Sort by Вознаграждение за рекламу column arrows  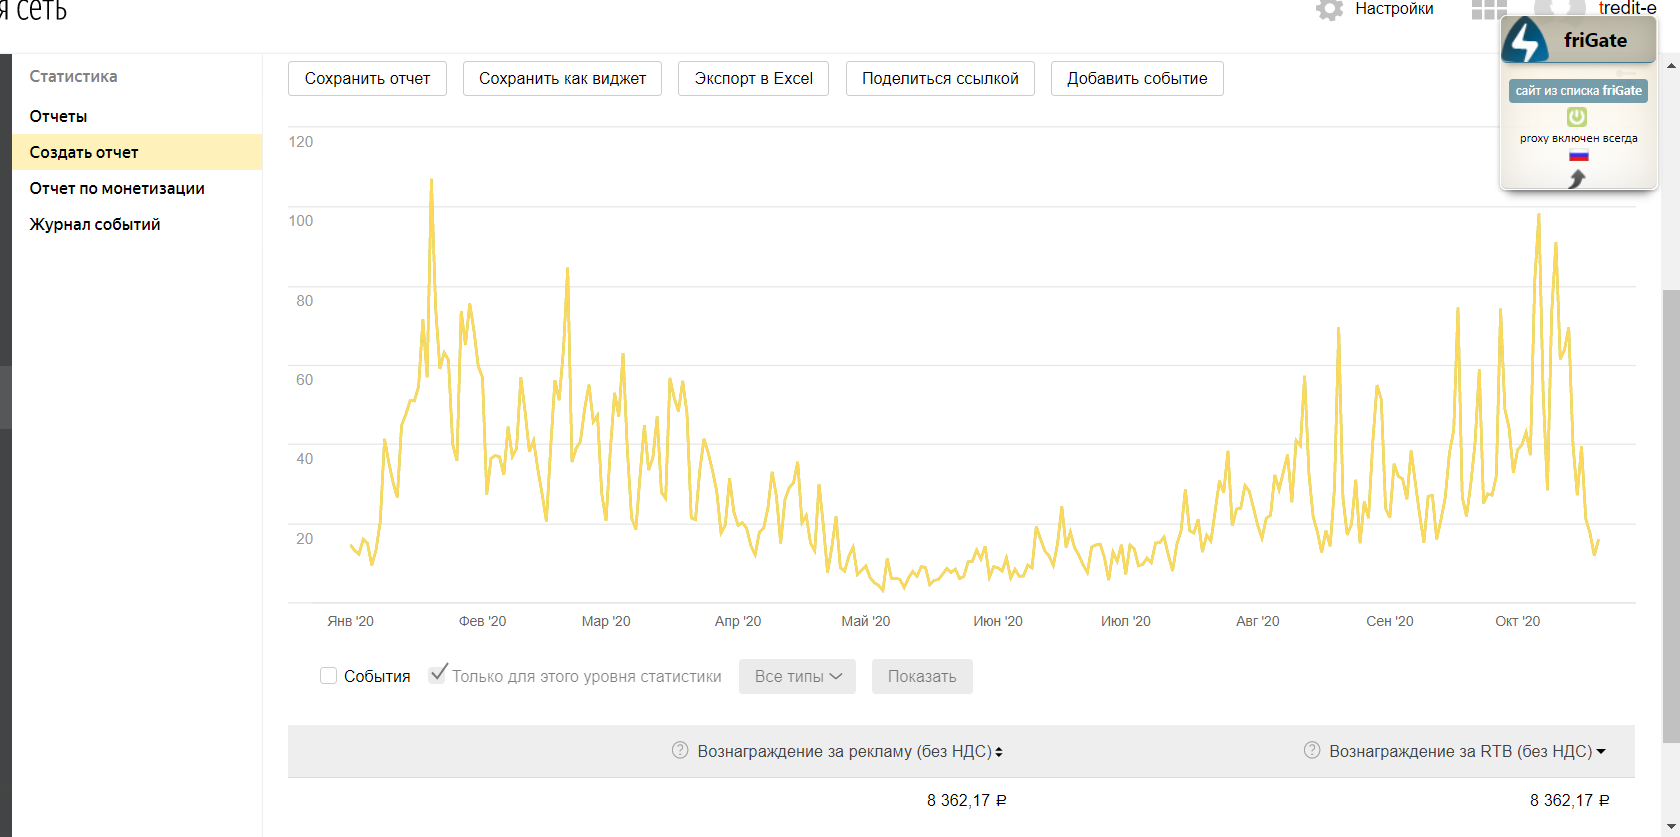point(999,752)
